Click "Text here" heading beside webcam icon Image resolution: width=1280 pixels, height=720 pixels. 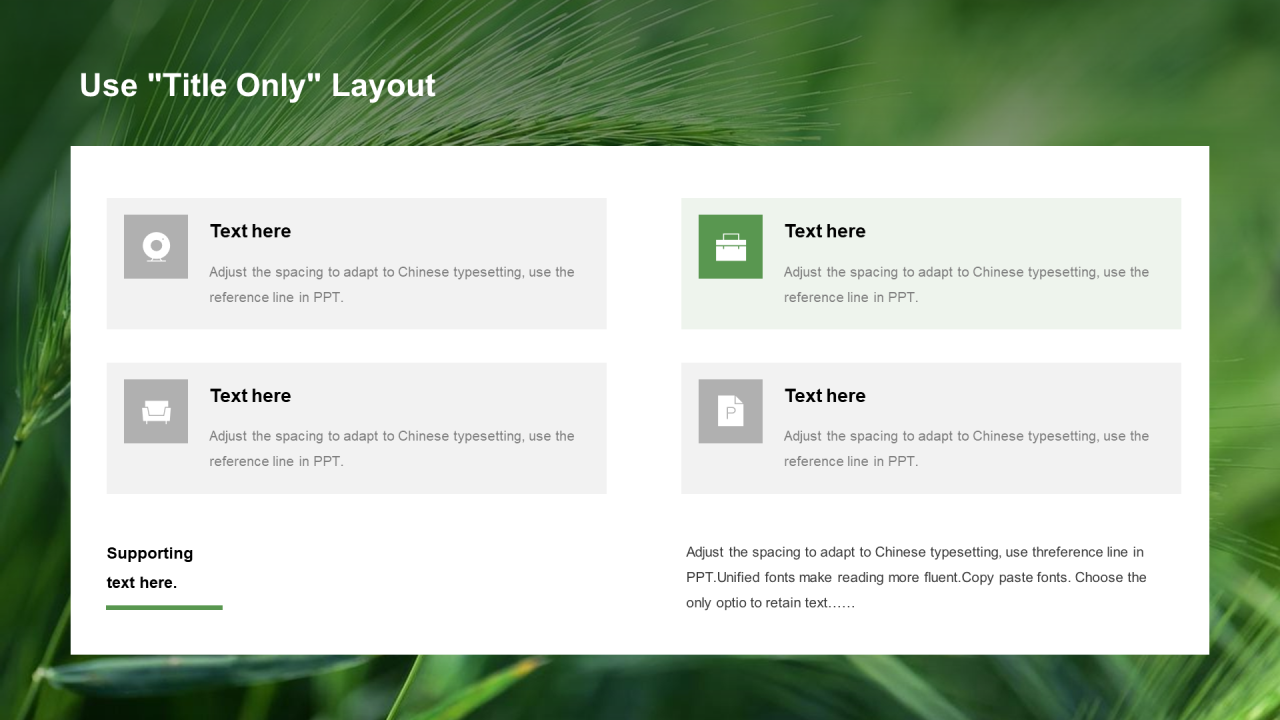tap(250, 231)
